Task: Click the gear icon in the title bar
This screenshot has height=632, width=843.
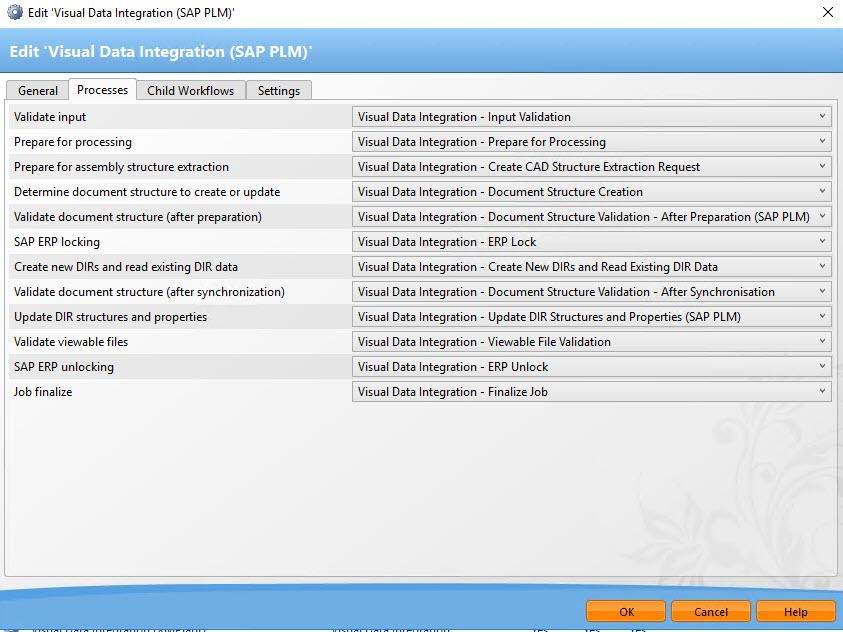Action: point(15,12)
